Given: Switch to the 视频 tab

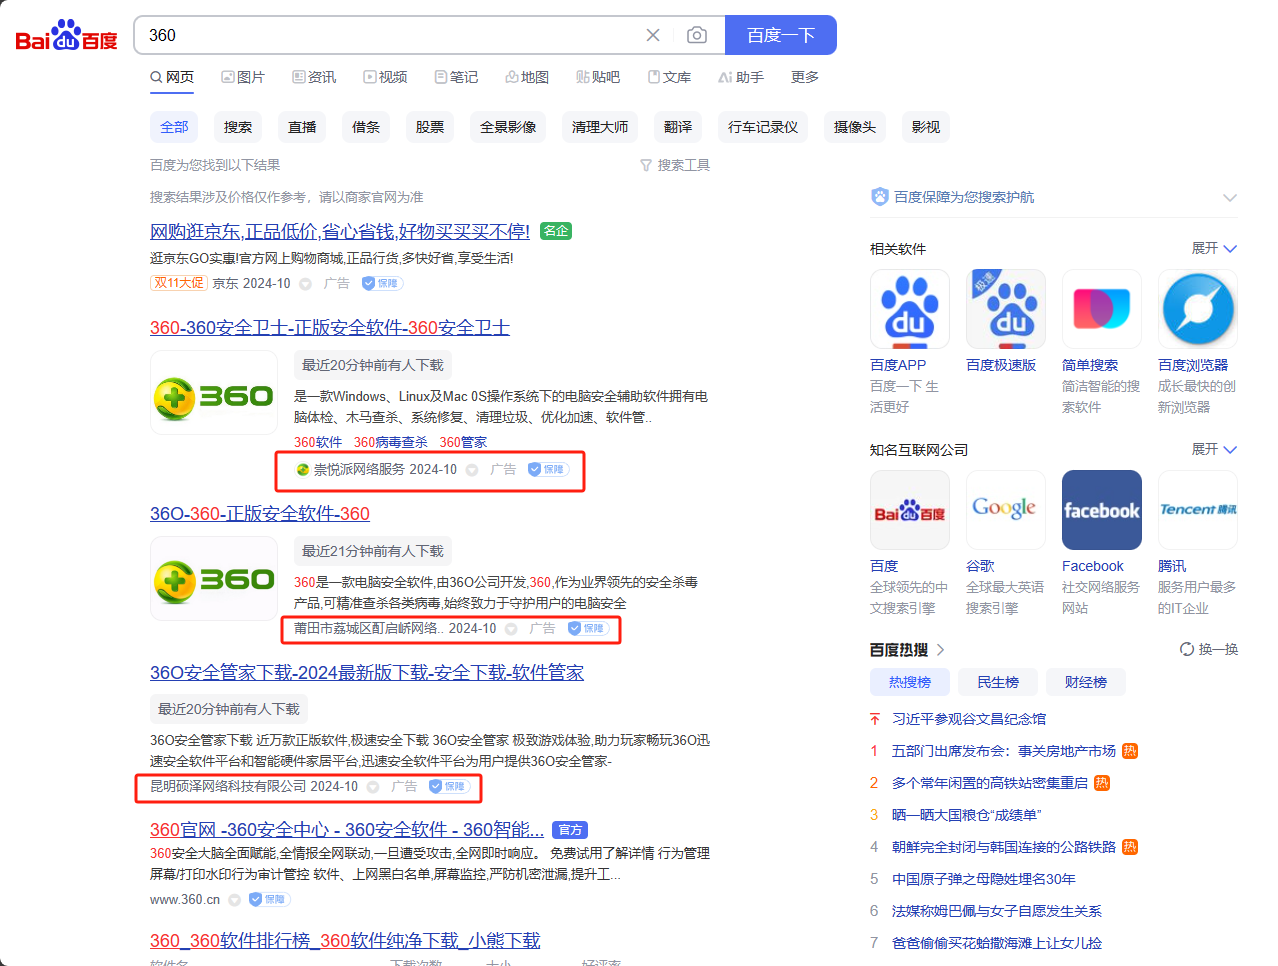Looking at the screenshot, I should (385, 77).
